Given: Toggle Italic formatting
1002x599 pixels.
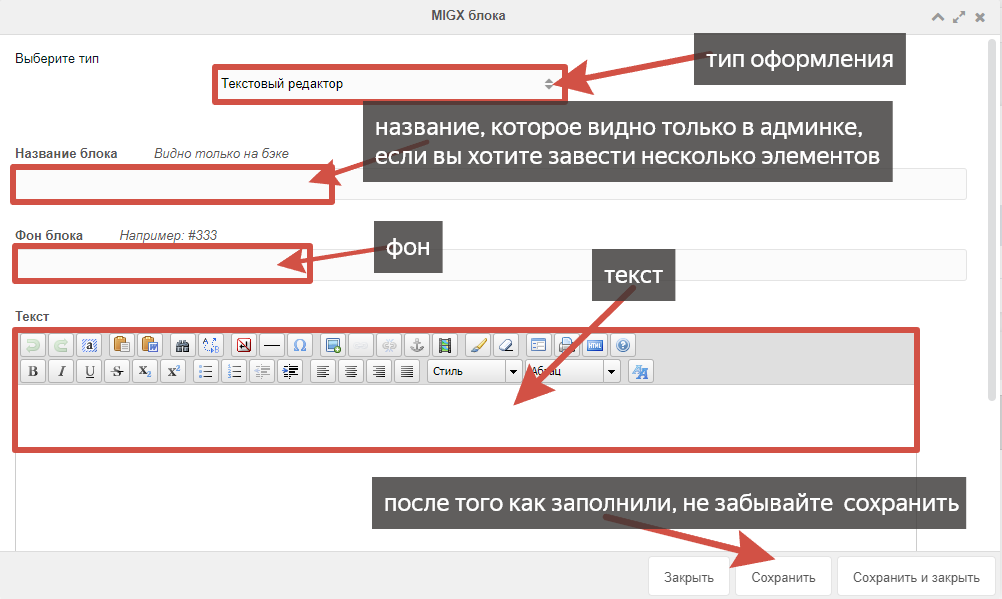Looking at the screenshot, I should click(x=61, y=371).
